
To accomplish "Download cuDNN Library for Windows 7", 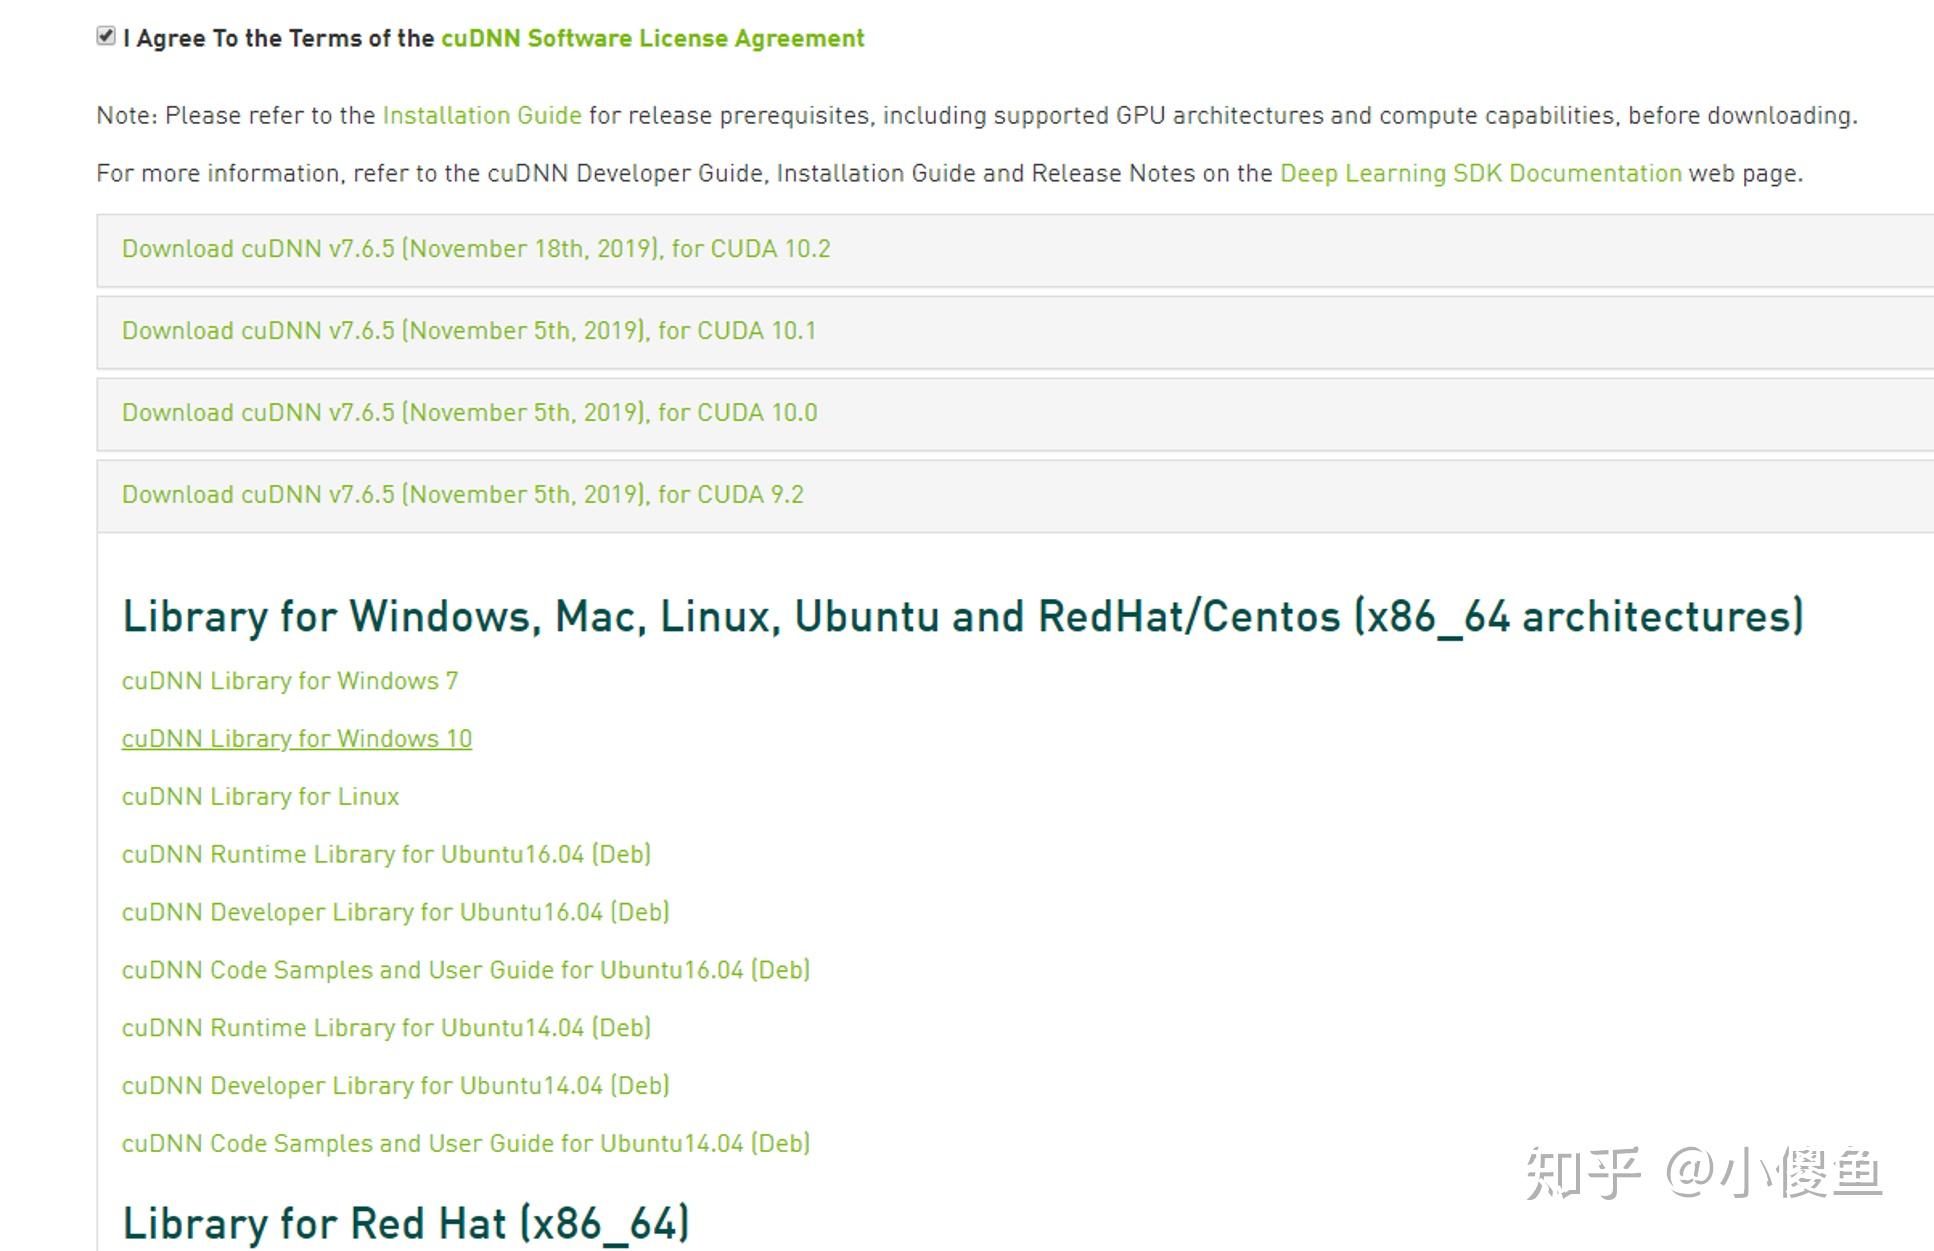I will pos(290,681).
